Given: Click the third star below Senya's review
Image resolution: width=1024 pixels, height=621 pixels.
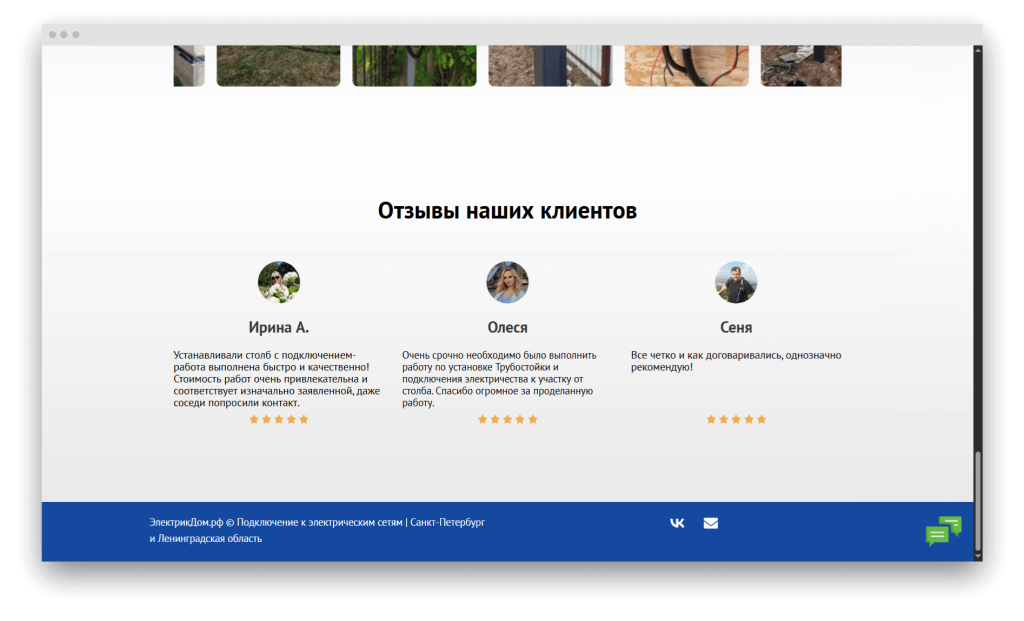Looking at the screenshot, I should click(x=736, y=419).
